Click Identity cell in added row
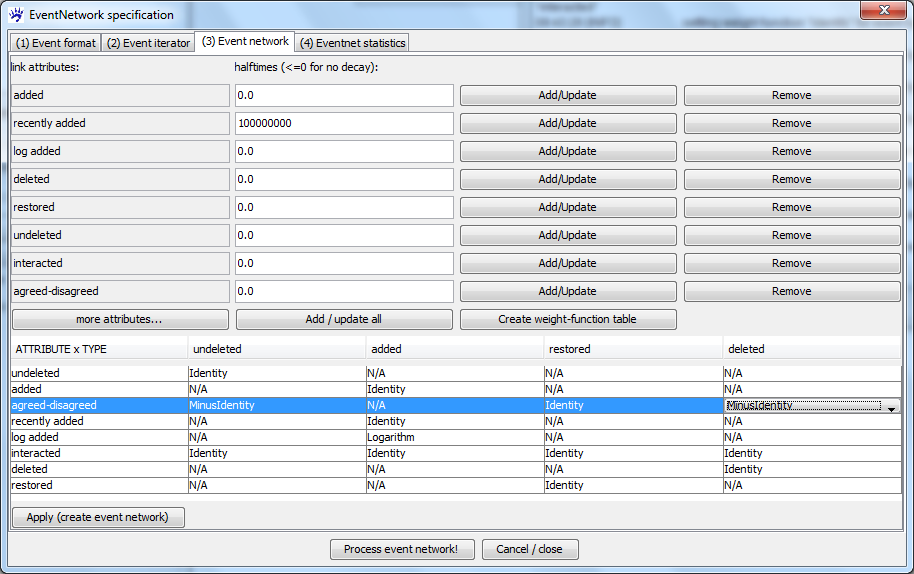Screen dimensions: 914x574 pos(455,389)
